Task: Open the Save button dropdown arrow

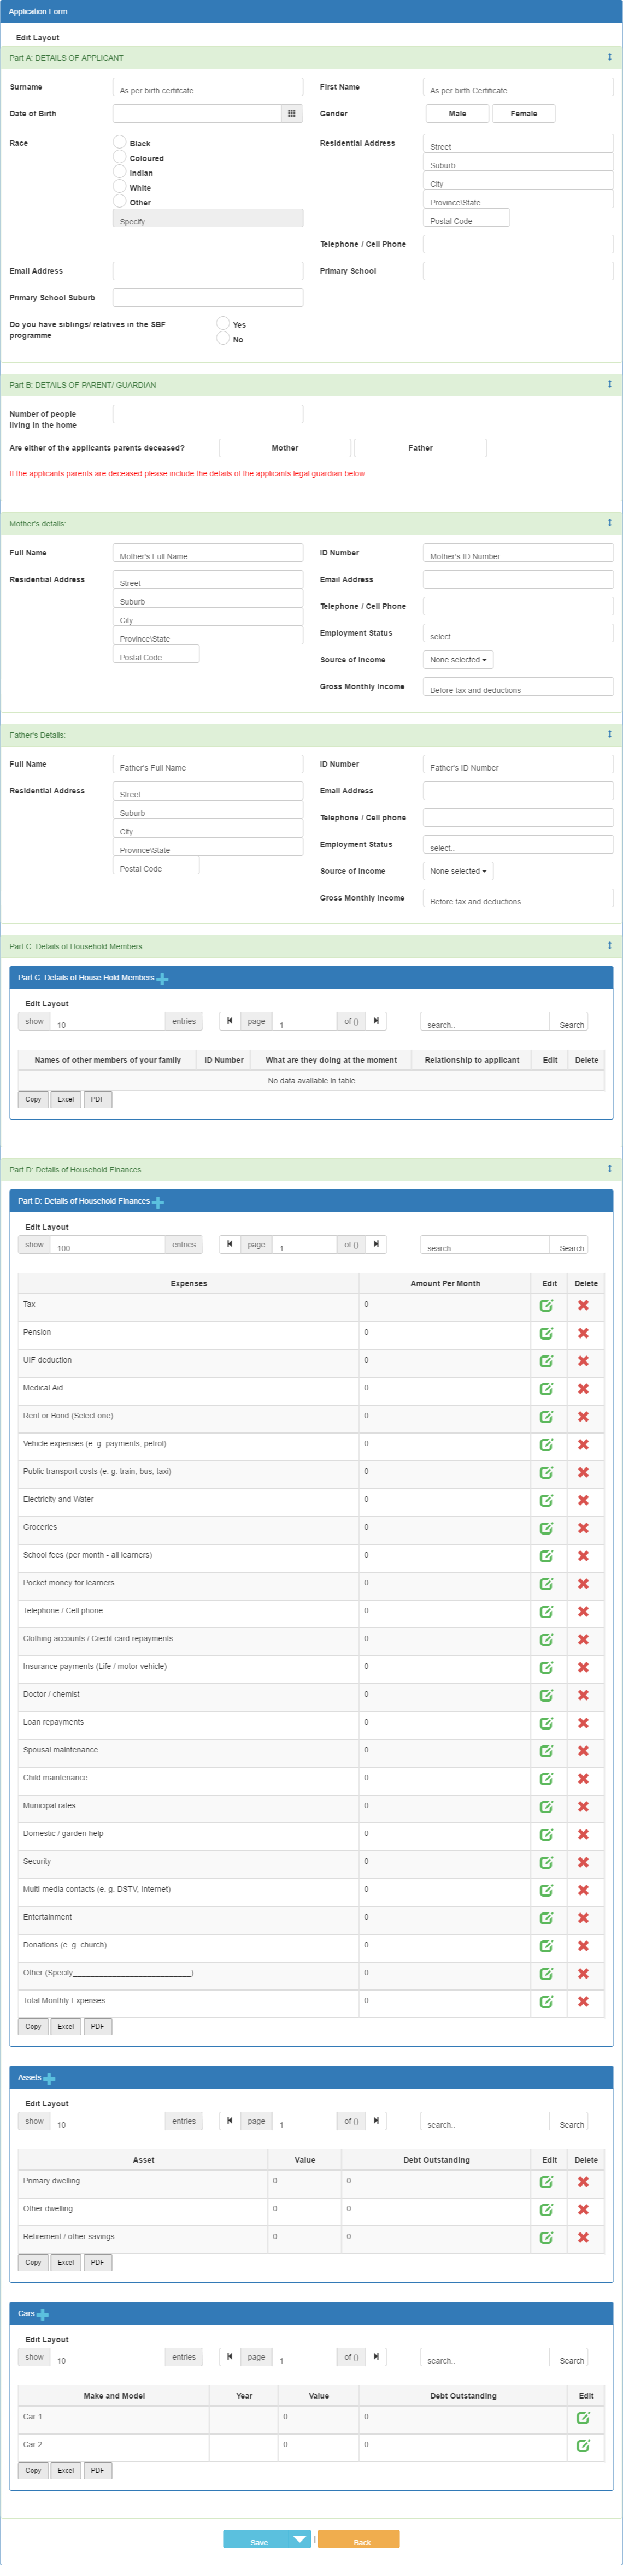Action: (x=300, y=2539)
